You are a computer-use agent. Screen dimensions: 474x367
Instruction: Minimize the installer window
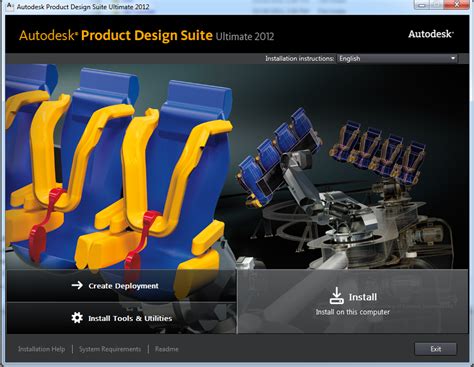422,5
